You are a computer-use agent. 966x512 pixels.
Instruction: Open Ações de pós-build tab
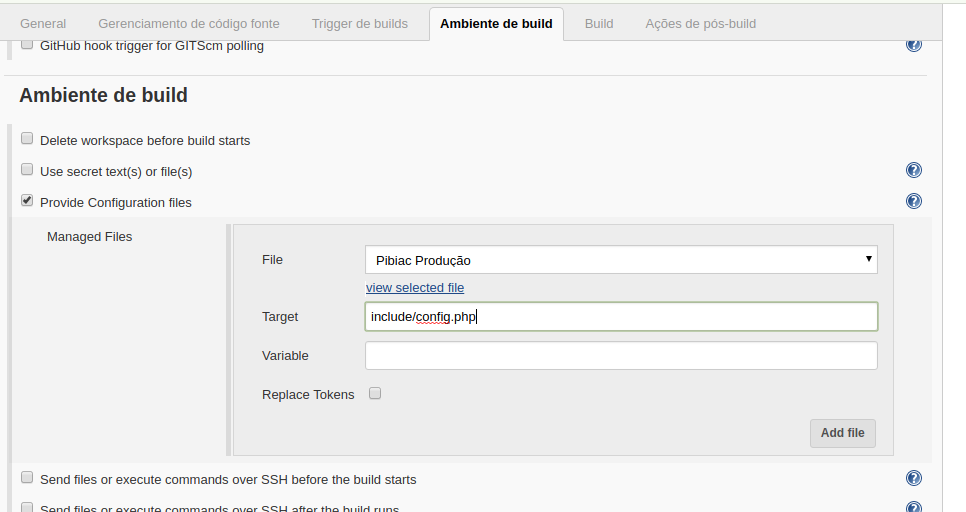point(700,23)
